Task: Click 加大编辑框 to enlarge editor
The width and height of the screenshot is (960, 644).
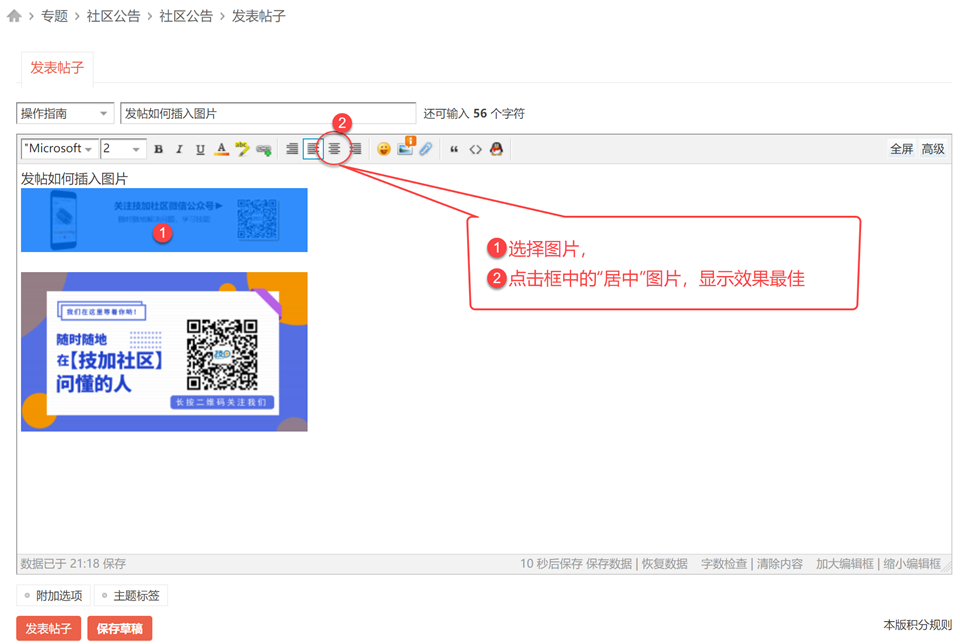Action: click(x=844, y=564)
